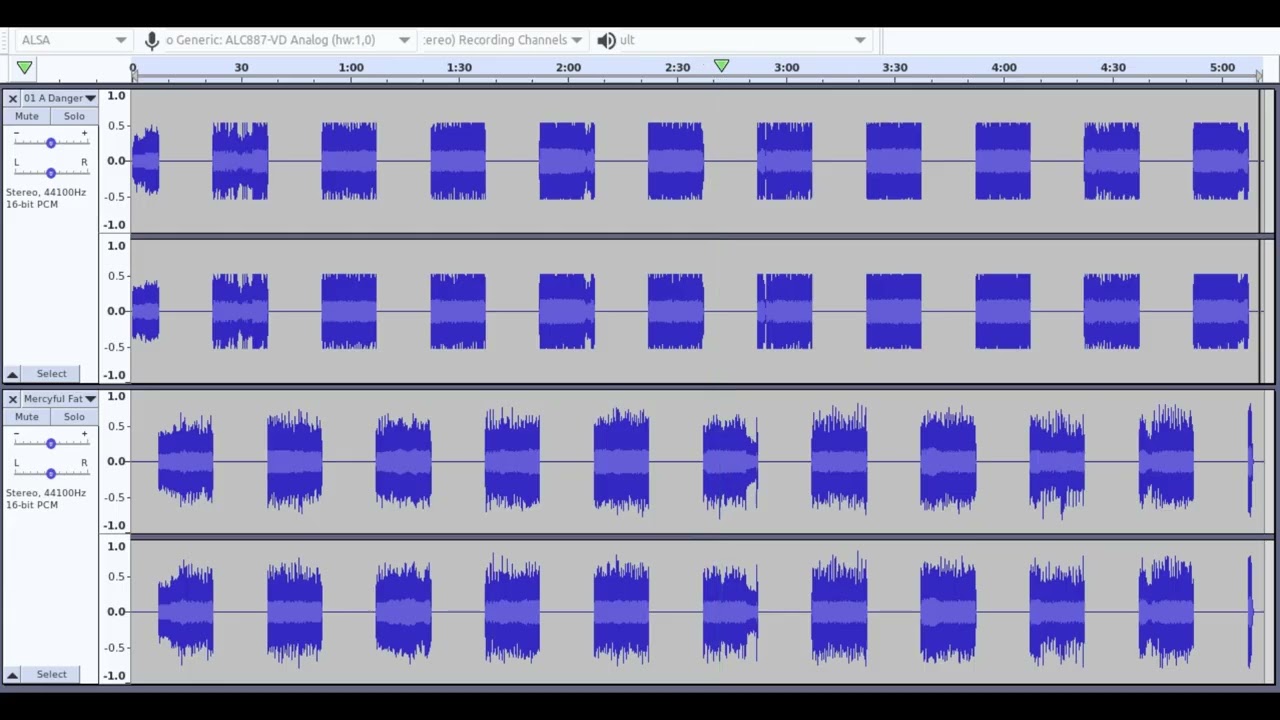The height and width of the screenshot is (720, 1280).
Task: Click the format info under Mercyful Fat
Action: tap(46, 499)
